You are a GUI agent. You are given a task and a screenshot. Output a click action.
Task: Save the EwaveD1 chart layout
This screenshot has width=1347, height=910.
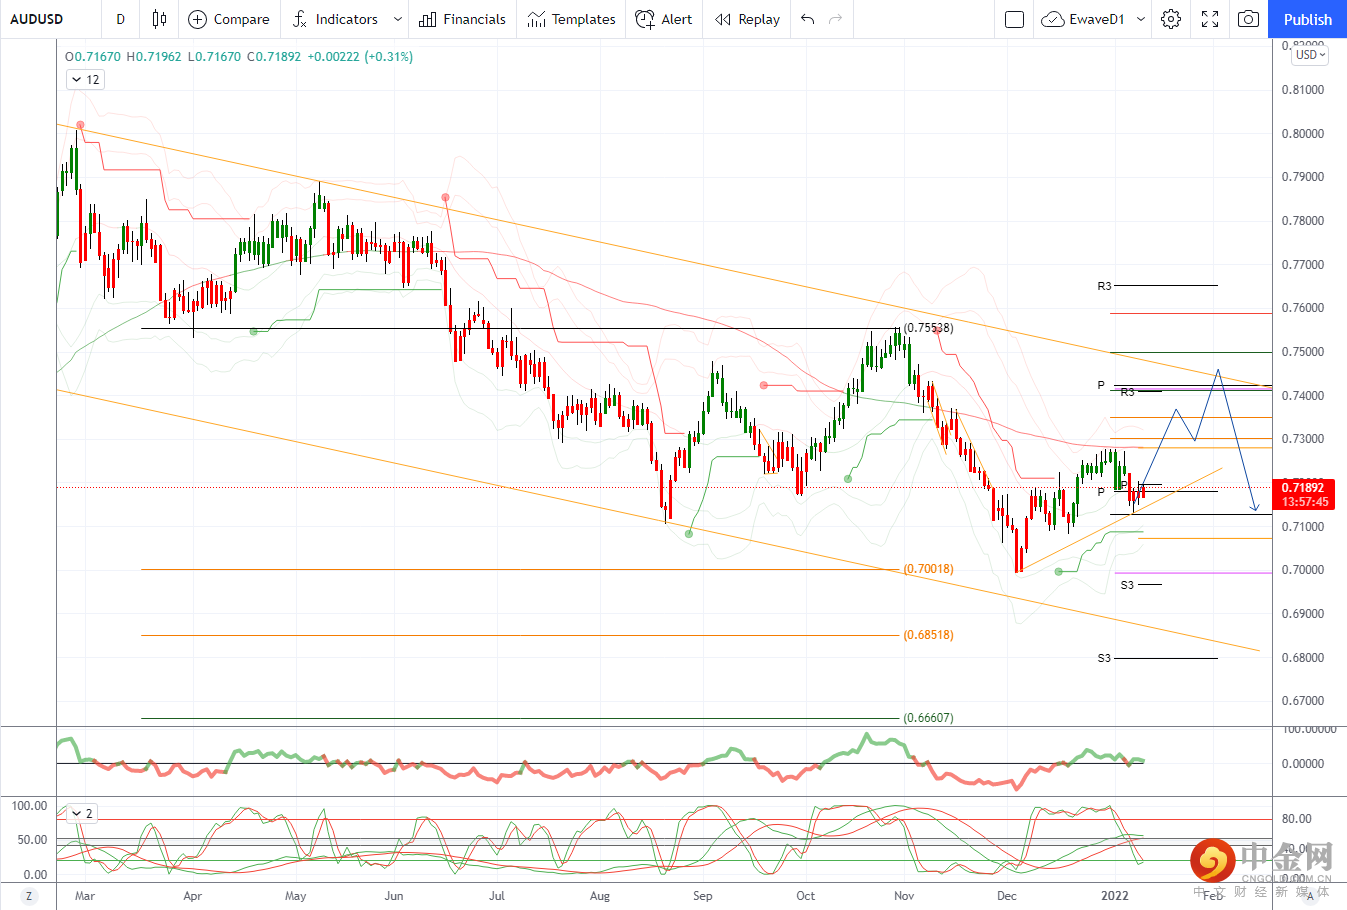(1083, 19)
